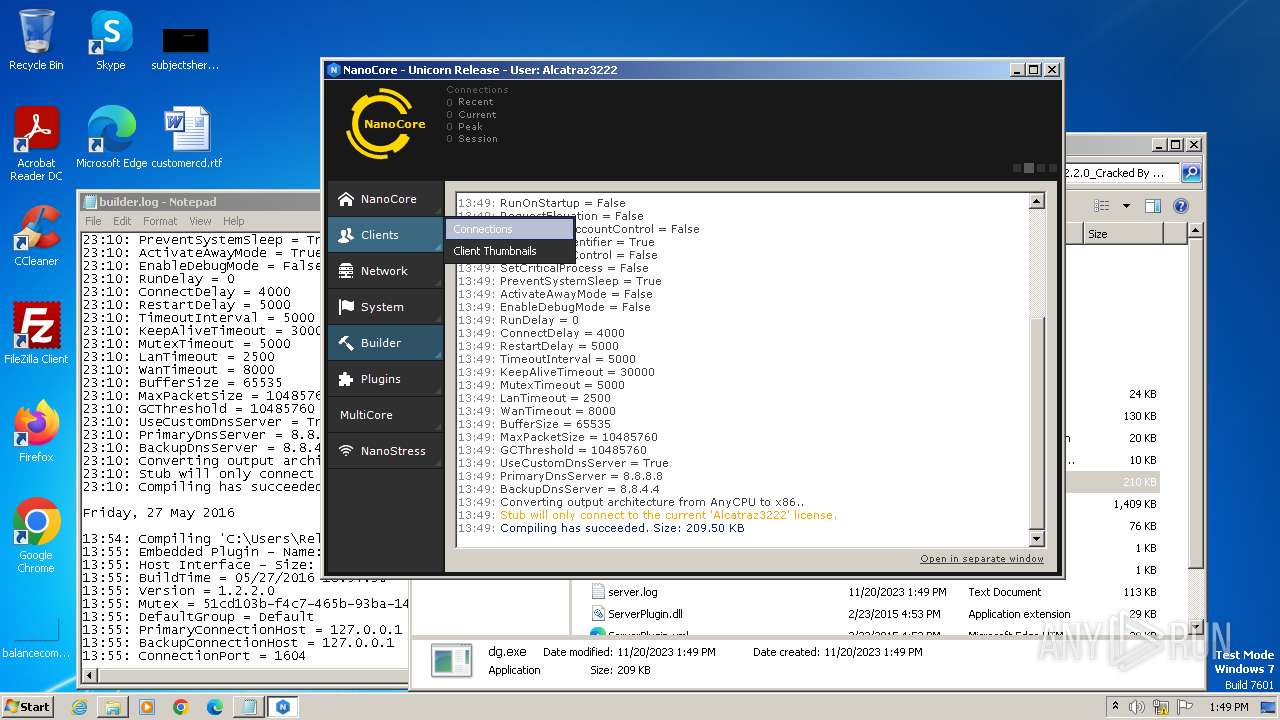Open the NanoStress sidebar section

(385, 451)
